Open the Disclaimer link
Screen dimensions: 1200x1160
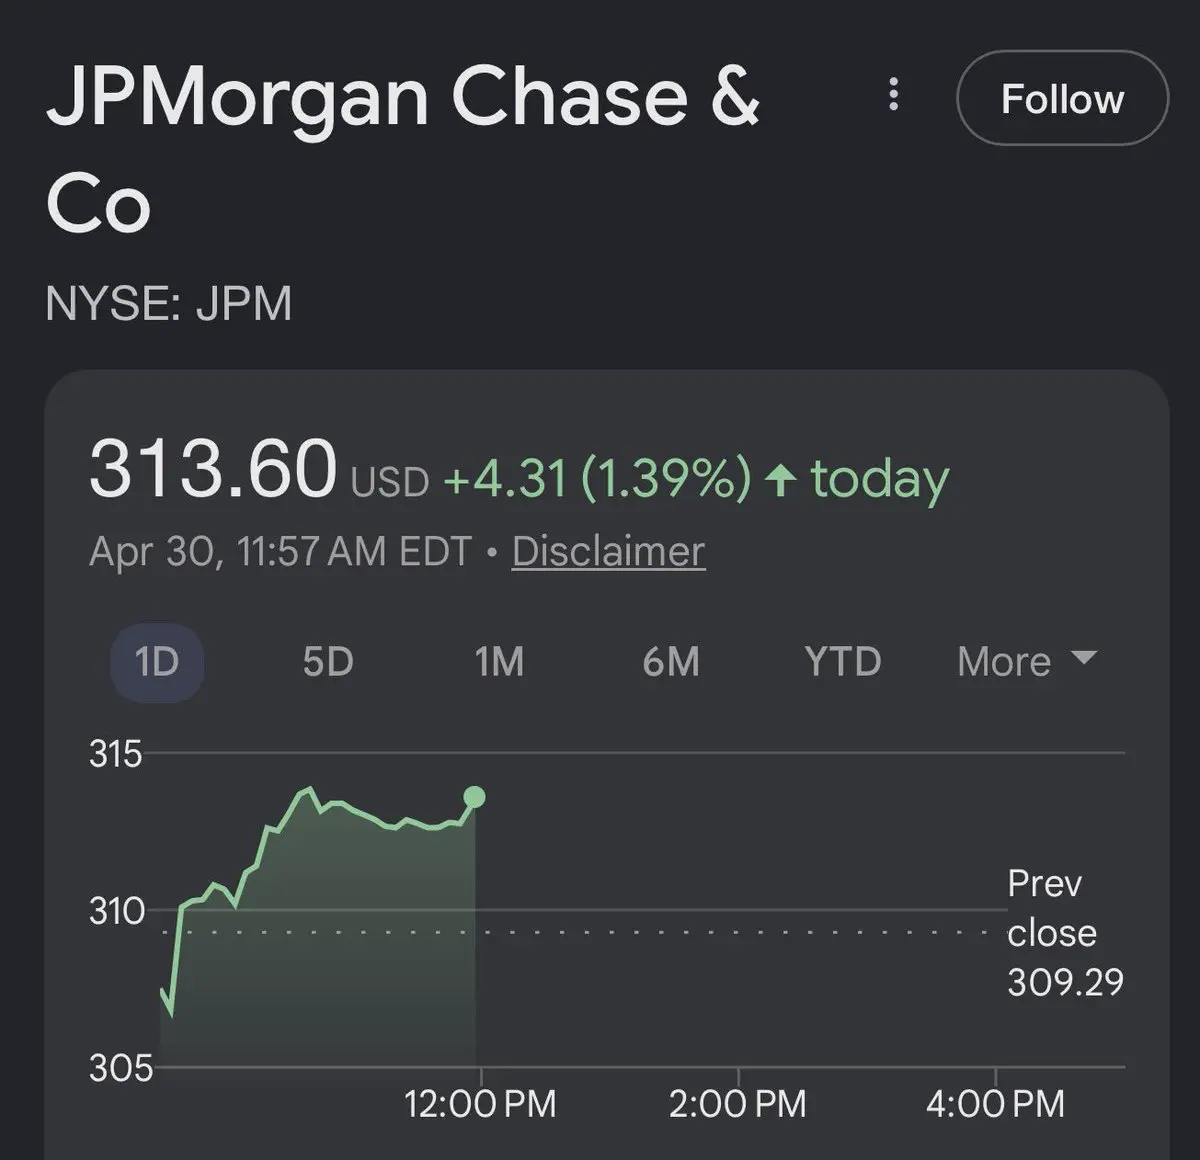(x=608, y=551)
